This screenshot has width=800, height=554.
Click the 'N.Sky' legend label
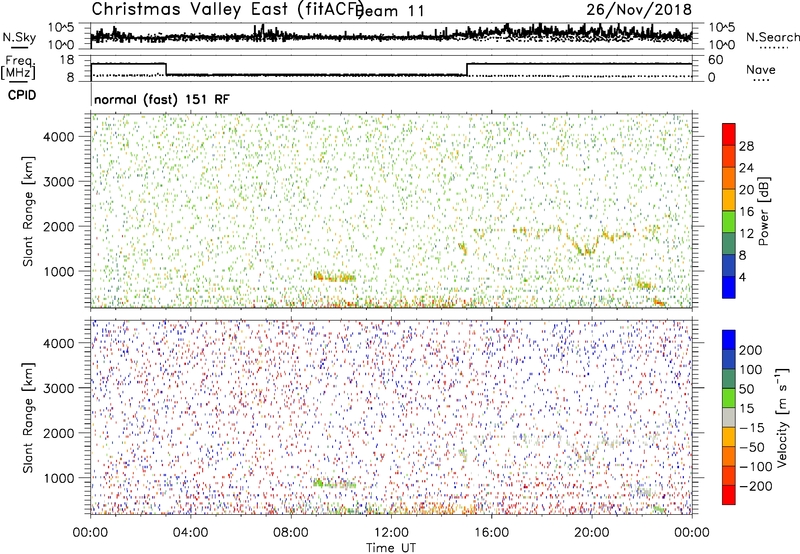tap(19, 37)
